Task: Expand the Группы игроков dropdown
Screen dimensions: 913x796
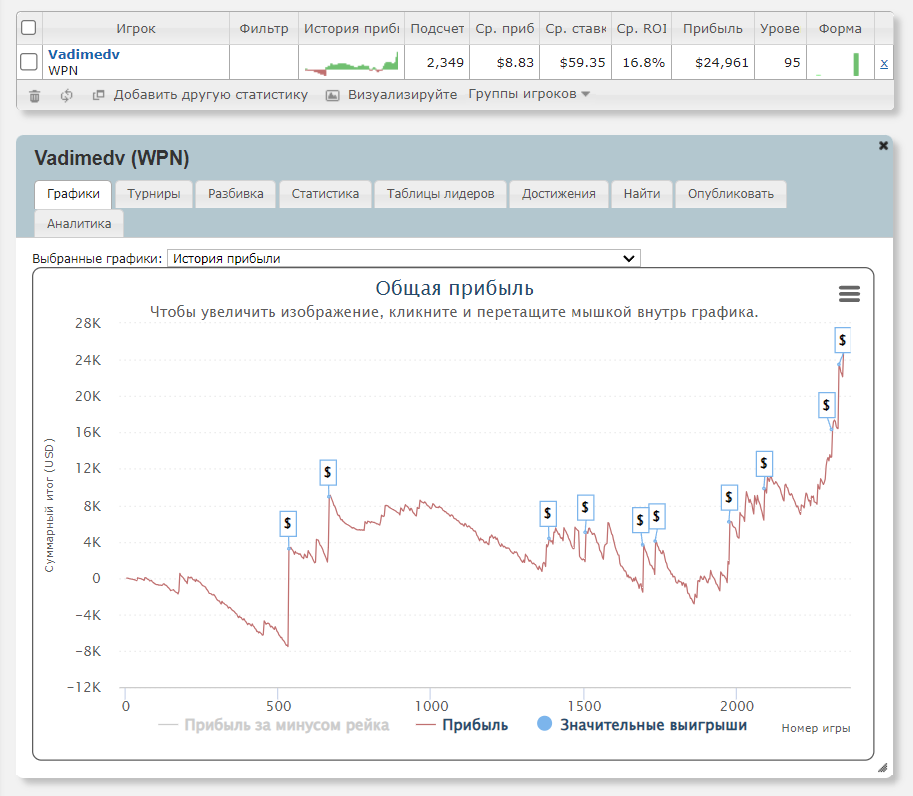Action: click(x=529, y=94)
